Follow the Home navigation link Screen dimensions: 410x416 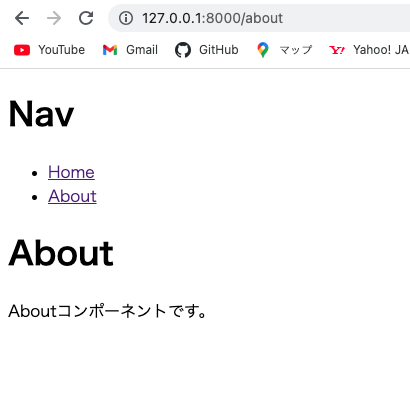click(x=71, y=172)
